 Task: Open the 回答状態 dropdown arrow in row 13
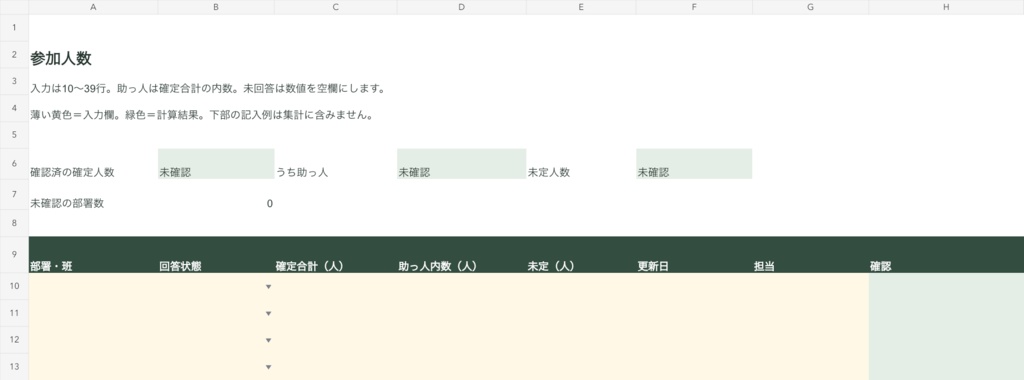pos(268,367)
